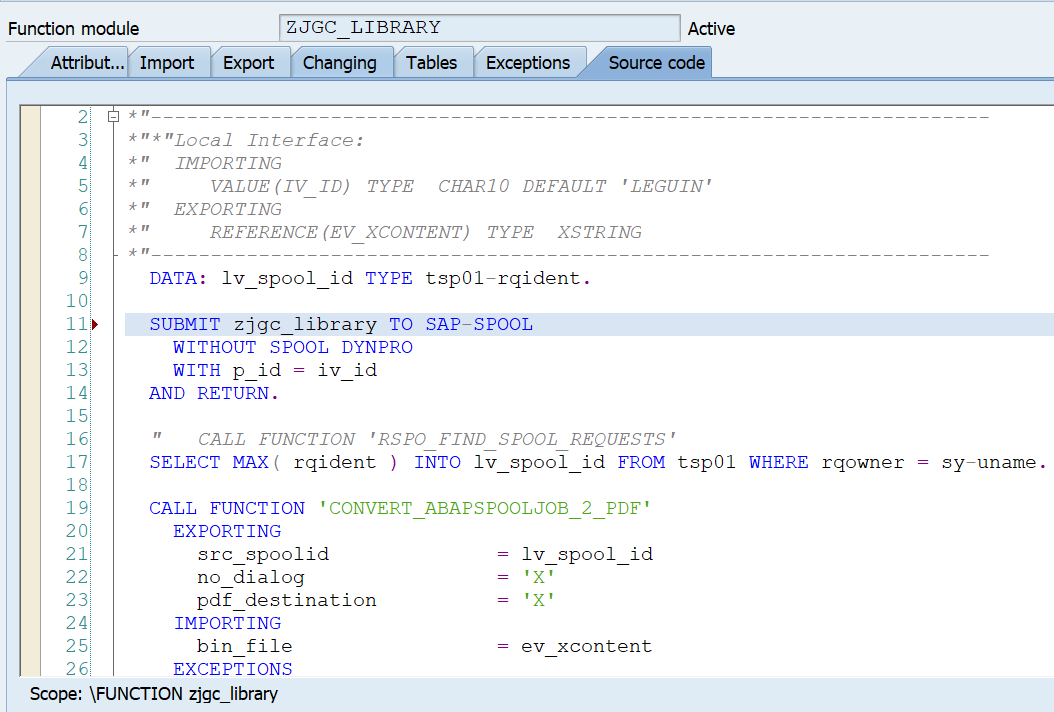Click the Source code tab
Image resolution: width=1054 pixels, height=712 pixels.
point(655,61)
